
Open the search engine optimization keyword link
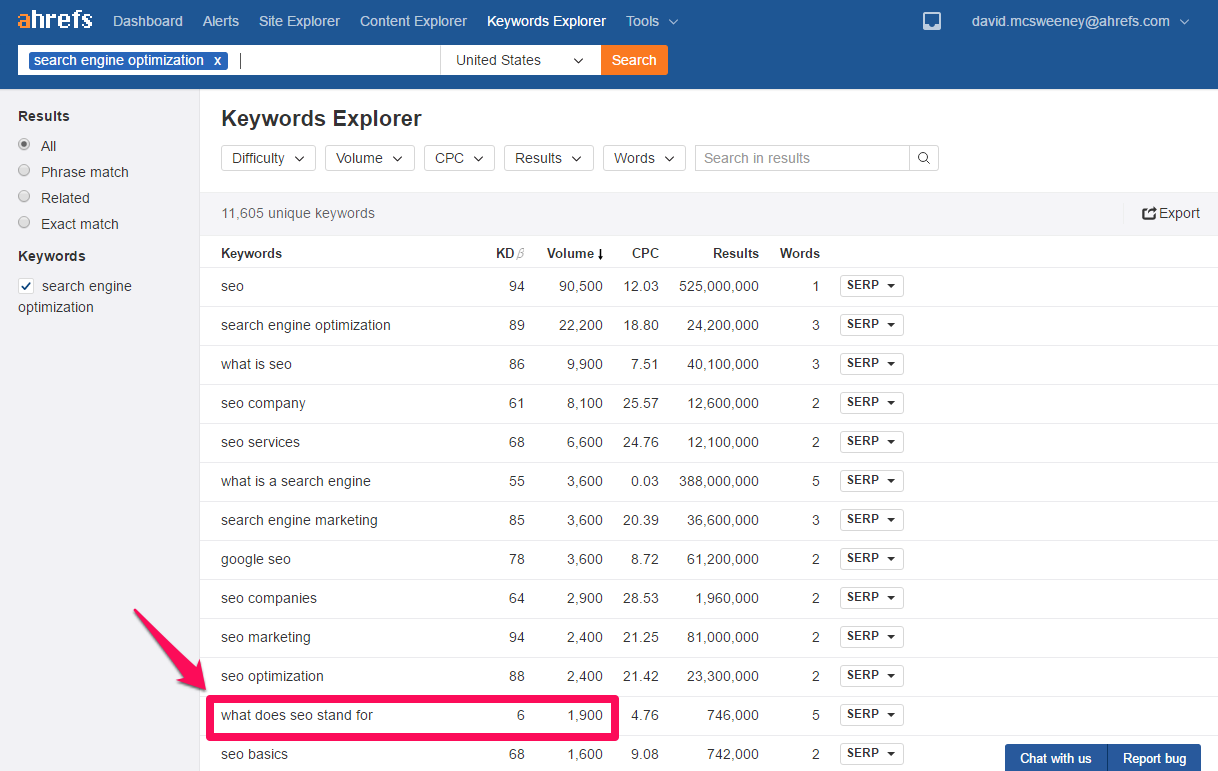[x=306, y=325]
